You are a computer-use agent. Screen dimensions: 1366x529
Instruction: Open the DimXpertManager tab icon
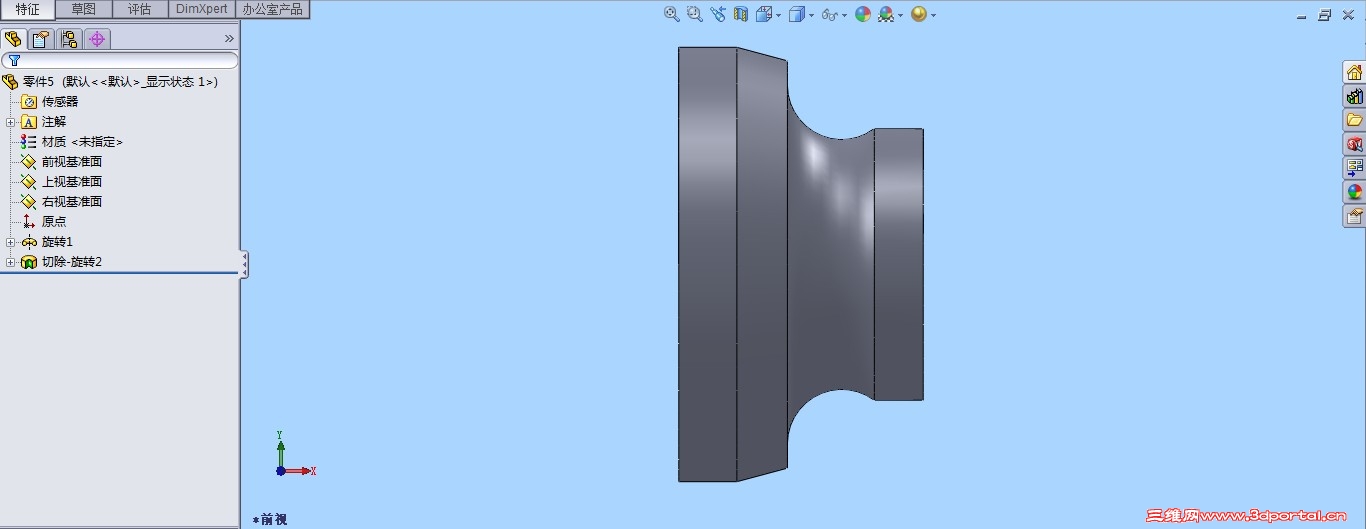pyautogui.click(x=97, y=39)
